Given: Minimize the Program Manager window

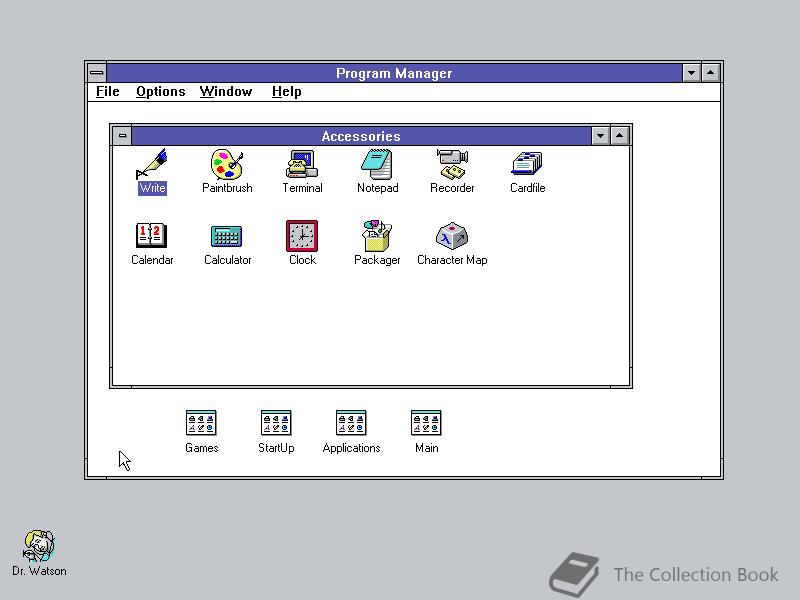Looking at the screenshot, I should click(x=691, y=73).
